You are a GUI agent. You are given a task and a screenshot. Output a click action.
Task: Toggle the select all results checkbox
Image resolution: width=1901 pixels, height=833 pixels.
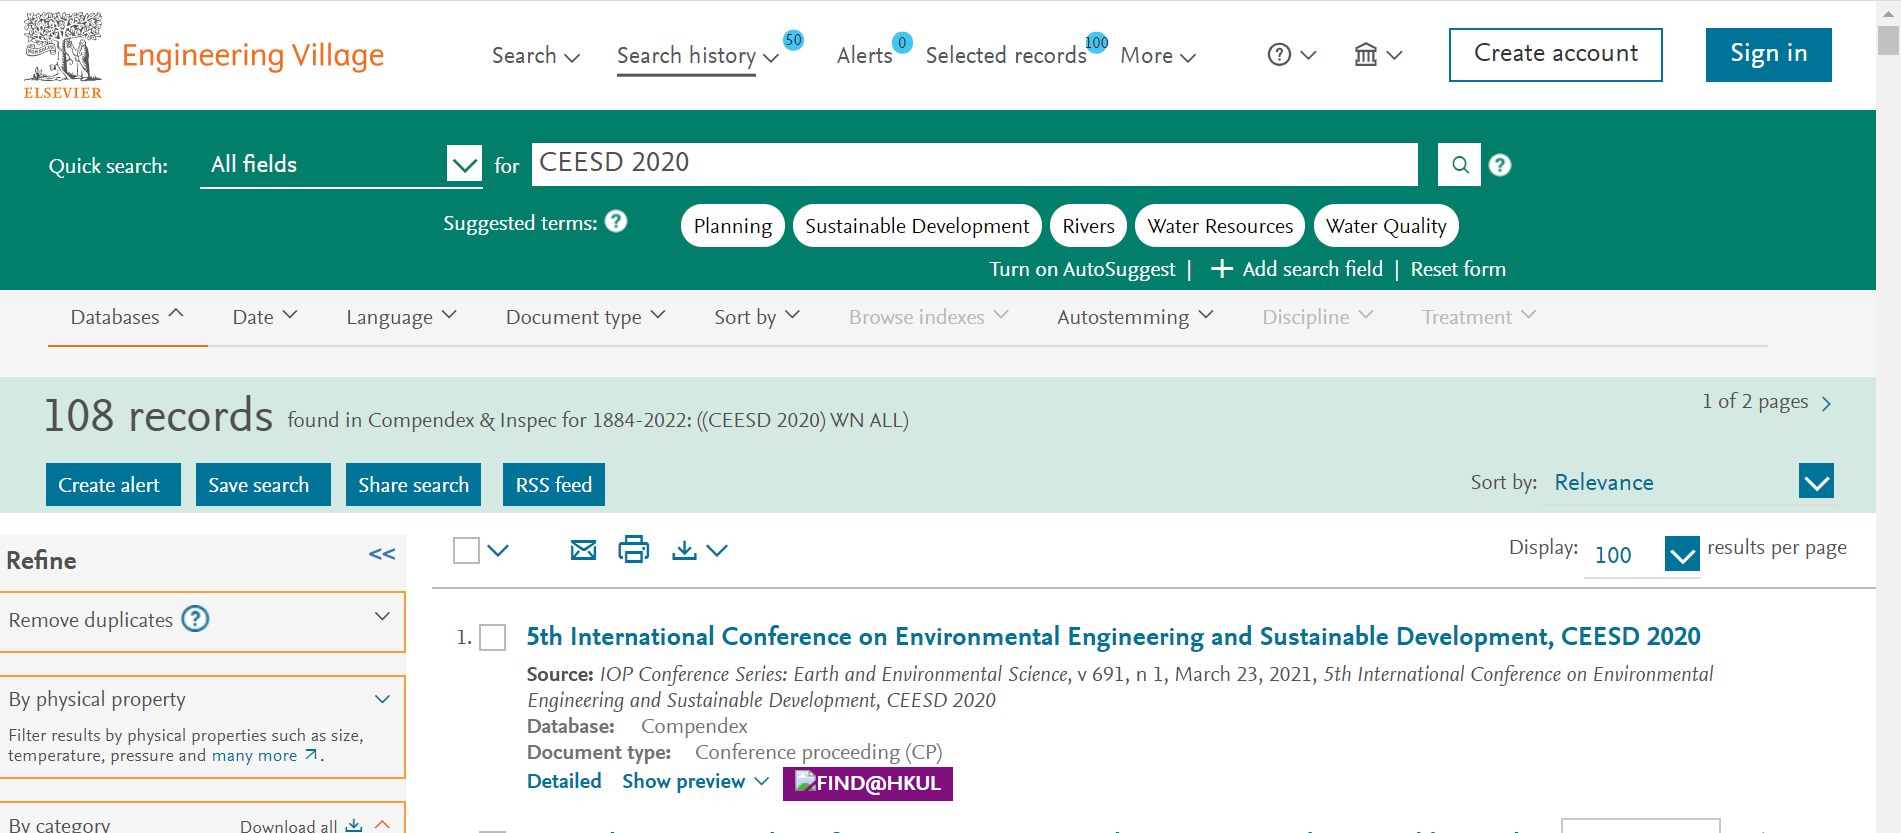pyautogui.click(x=466, y=550)
